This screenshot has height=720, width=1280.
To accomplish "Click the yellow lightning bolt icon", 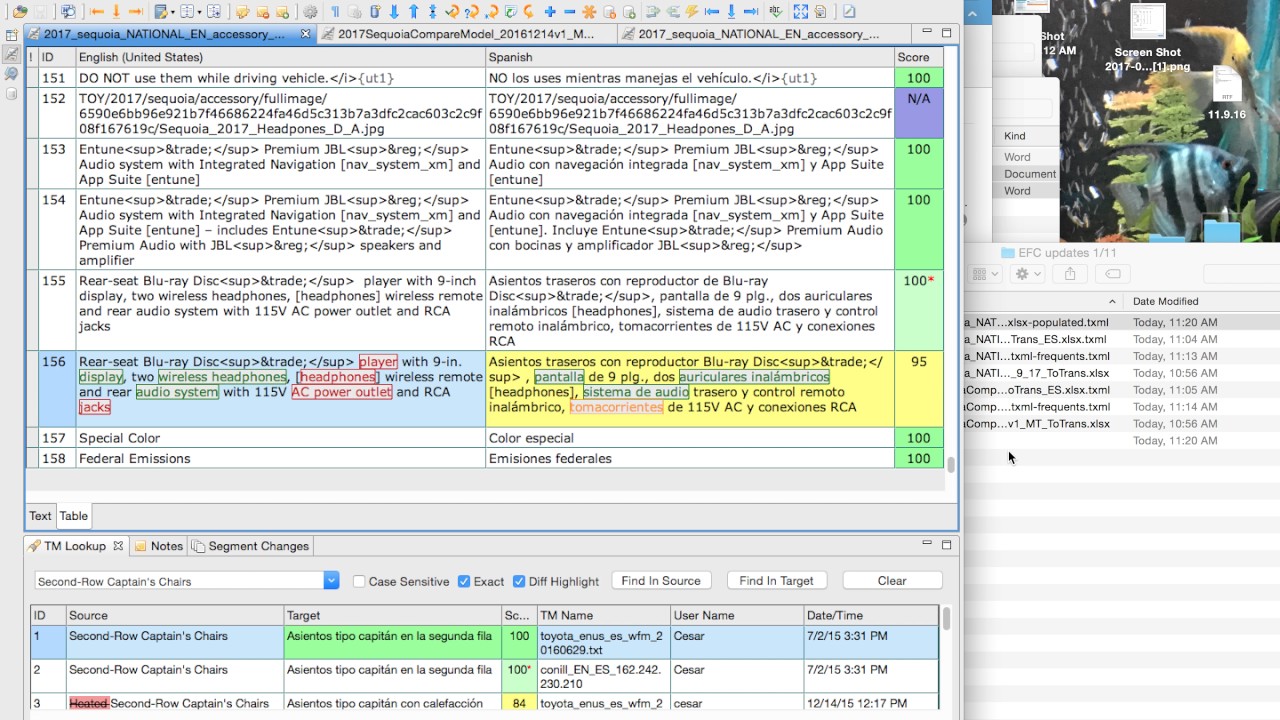I will pos(692,12).
